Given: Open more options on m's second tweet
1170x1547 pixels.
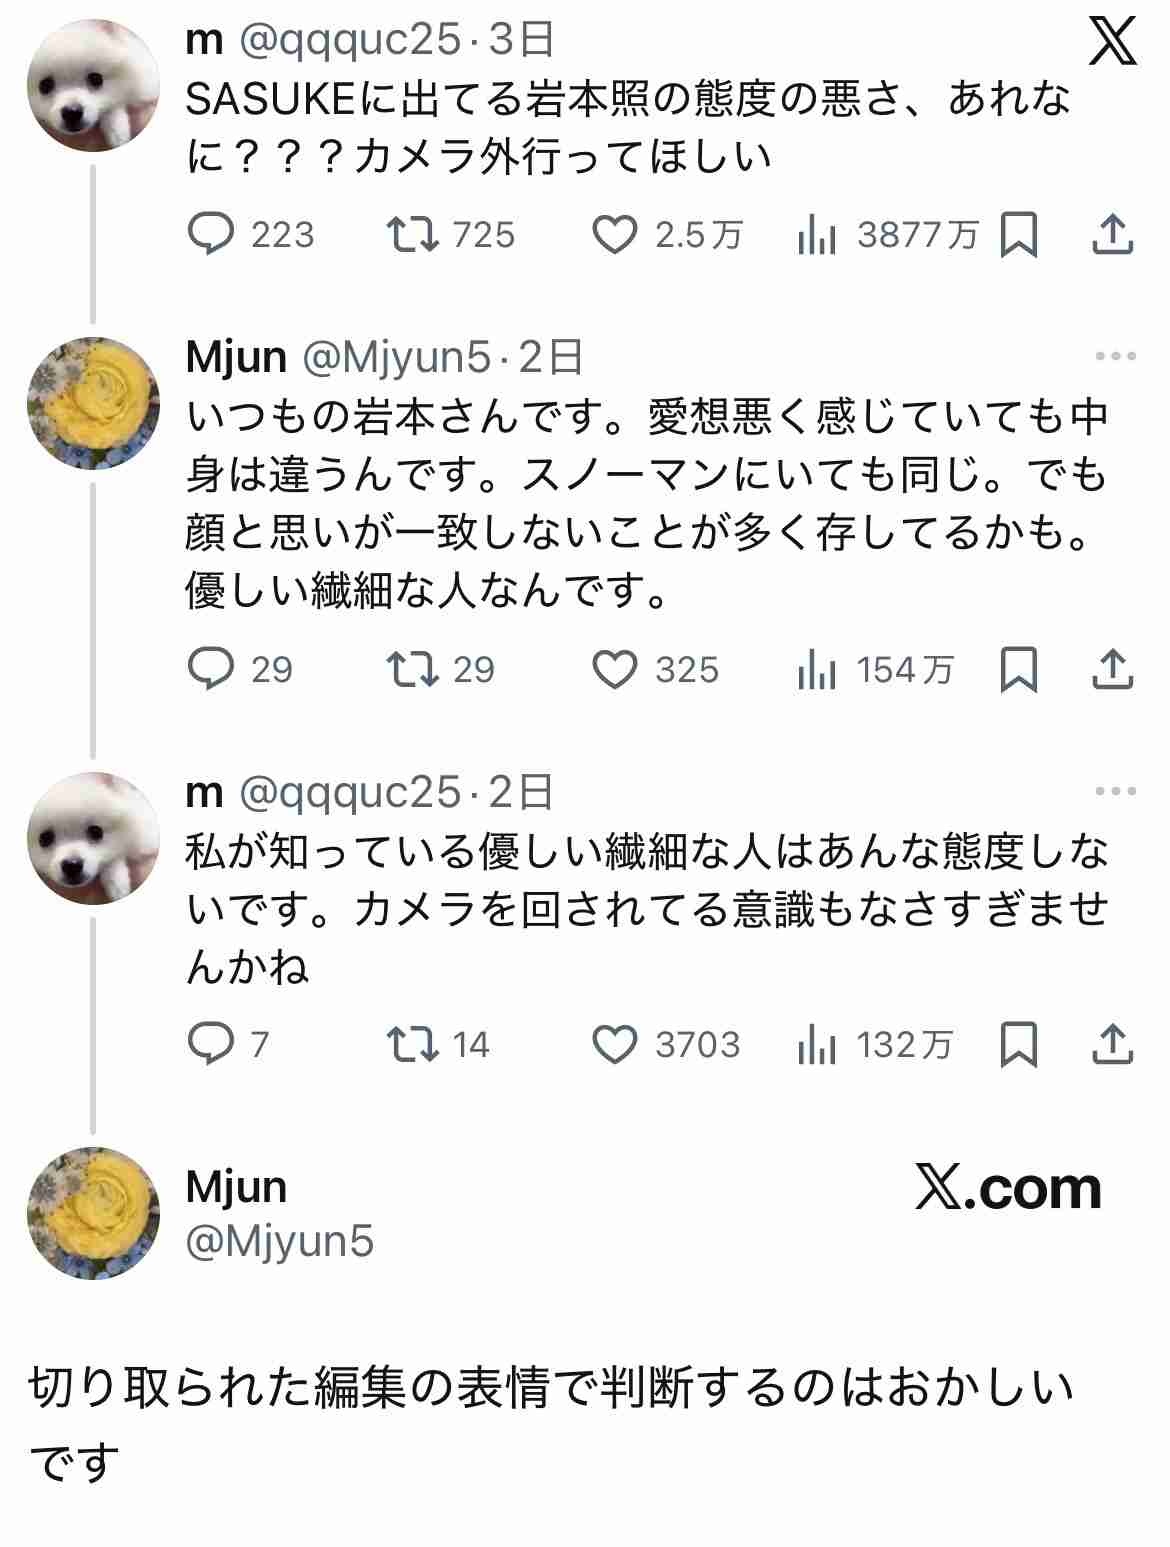Looking at the screenshot, I should [1116, 791].
